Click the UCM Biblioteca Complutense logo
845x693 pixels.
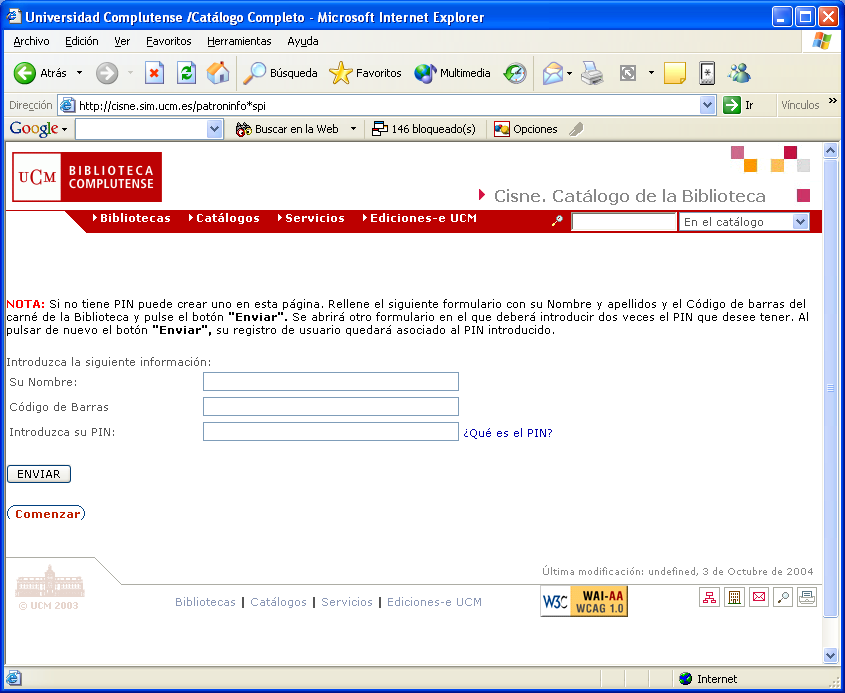tap(87, 177)
